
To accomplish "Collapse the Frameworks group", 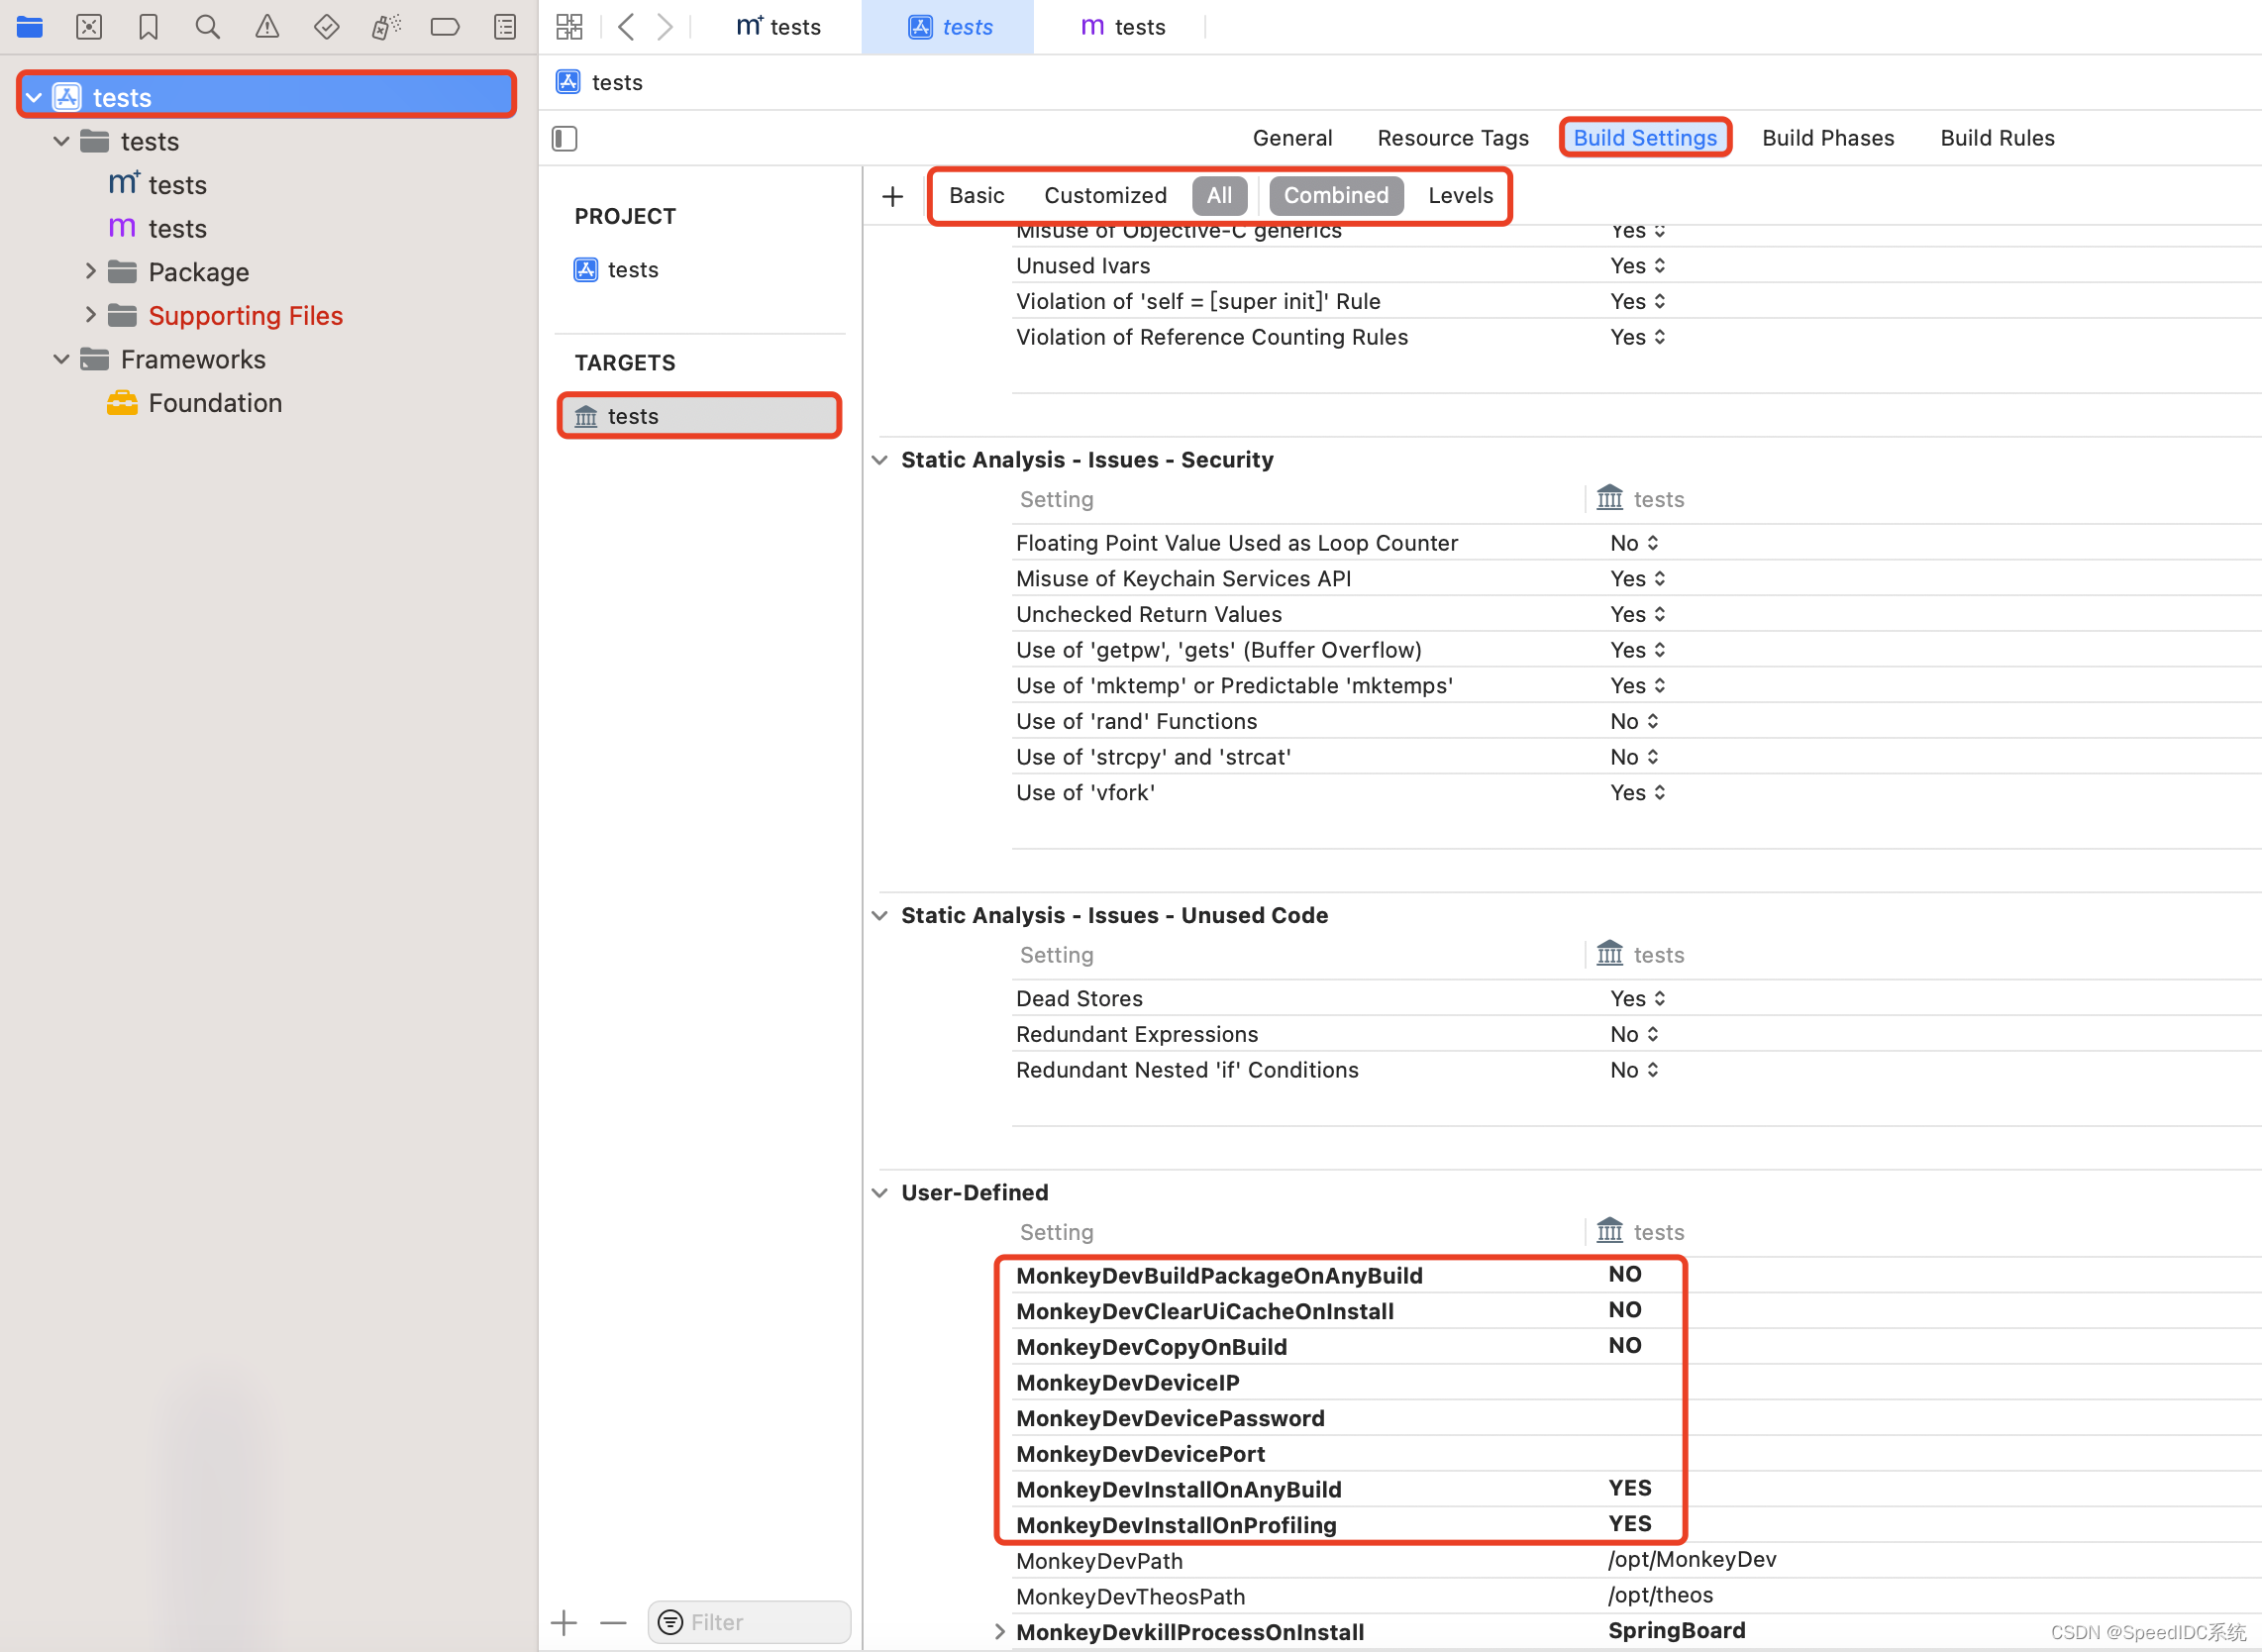I will (x=61, y=359).
